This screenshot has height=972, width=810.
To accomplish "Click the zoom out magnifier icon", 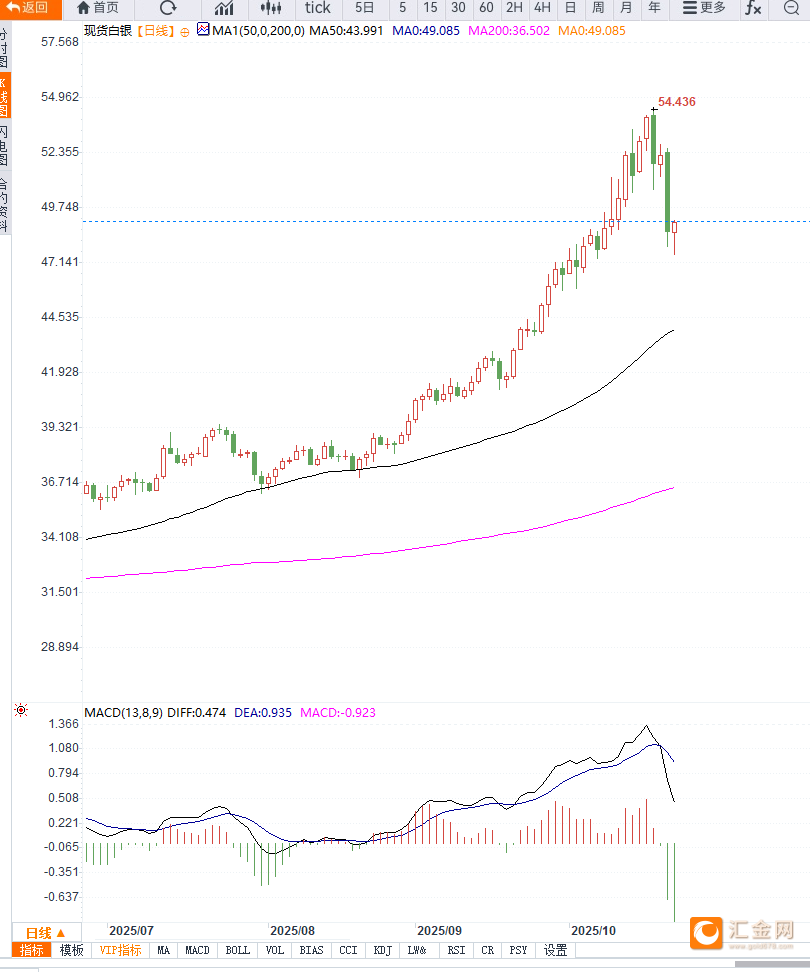I will coord(791,8).
